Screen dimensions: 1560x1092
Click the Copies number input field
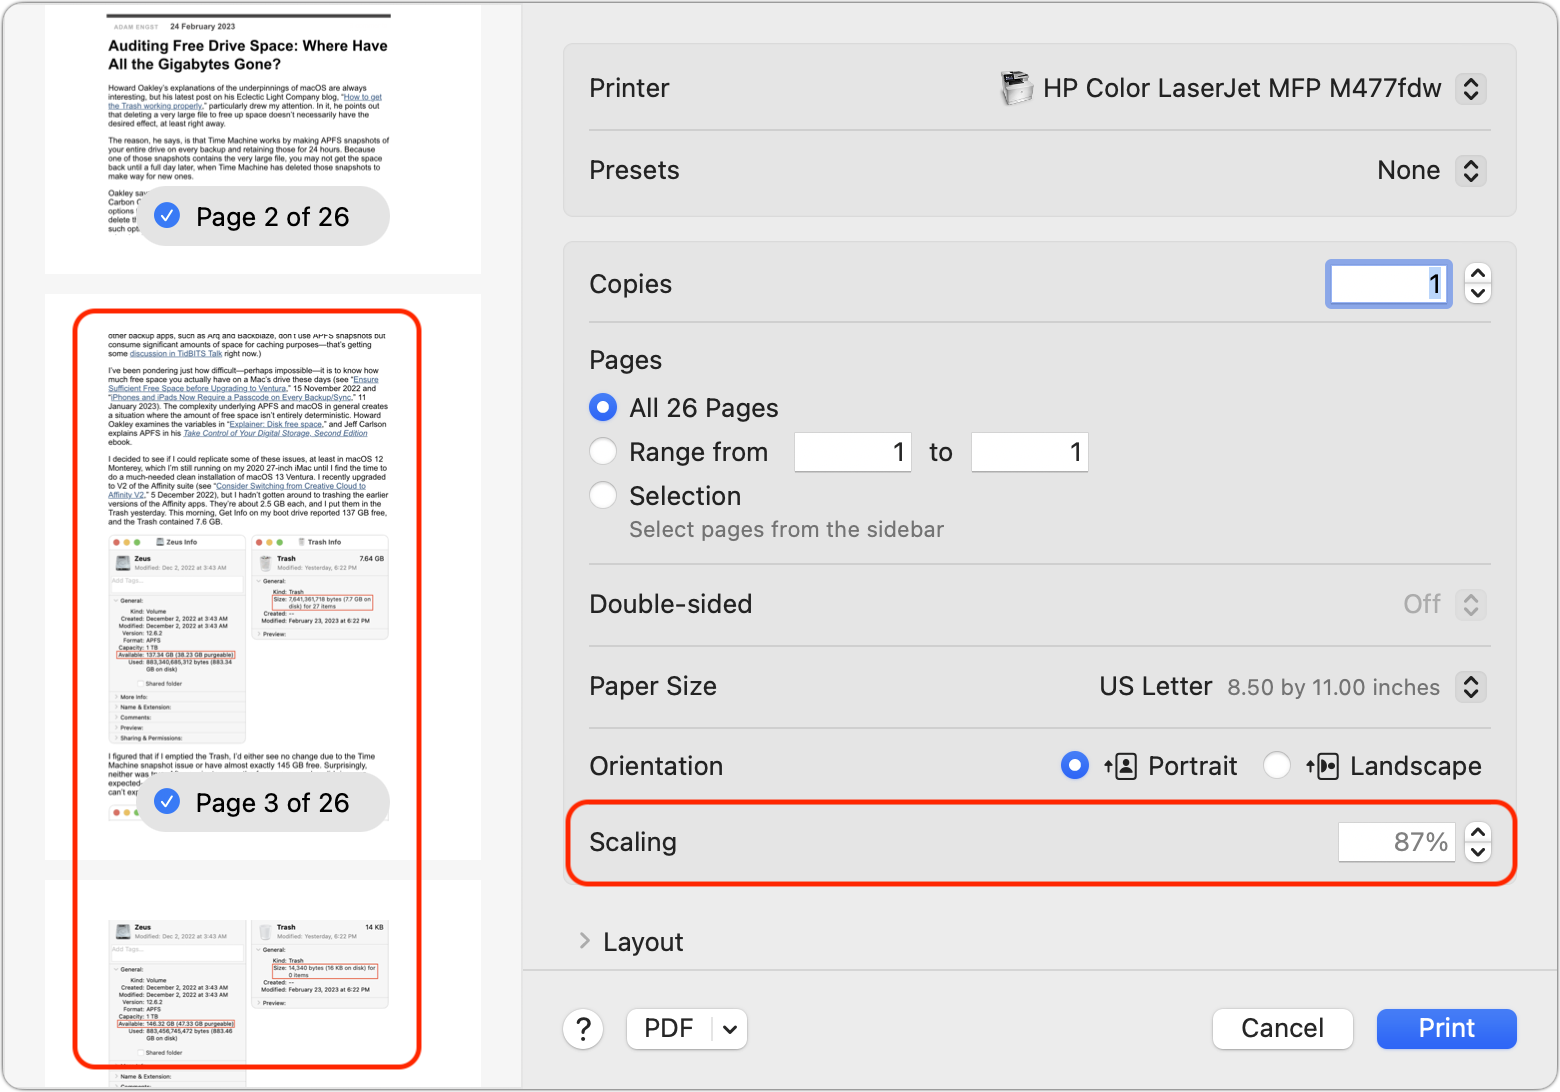point(1388,284)
